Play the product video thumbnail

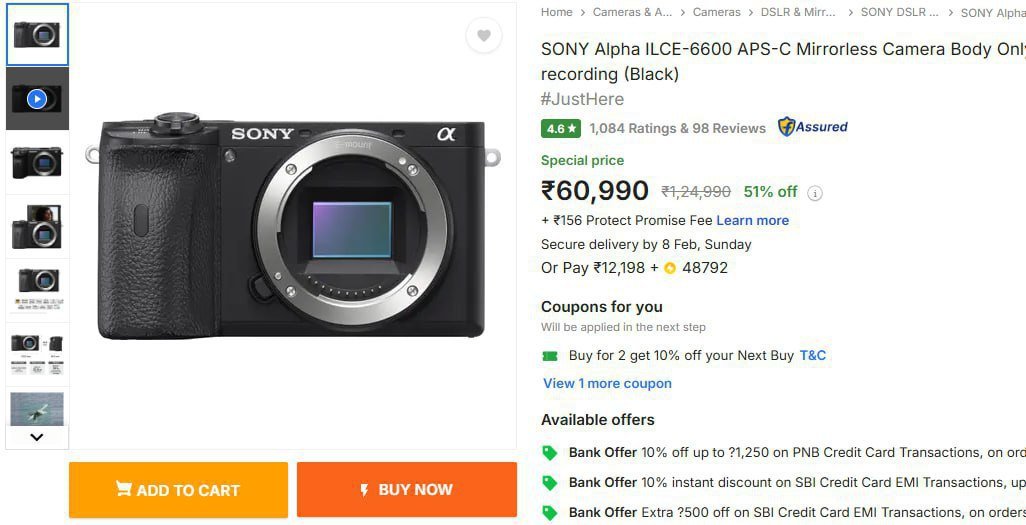pos(37,99)
